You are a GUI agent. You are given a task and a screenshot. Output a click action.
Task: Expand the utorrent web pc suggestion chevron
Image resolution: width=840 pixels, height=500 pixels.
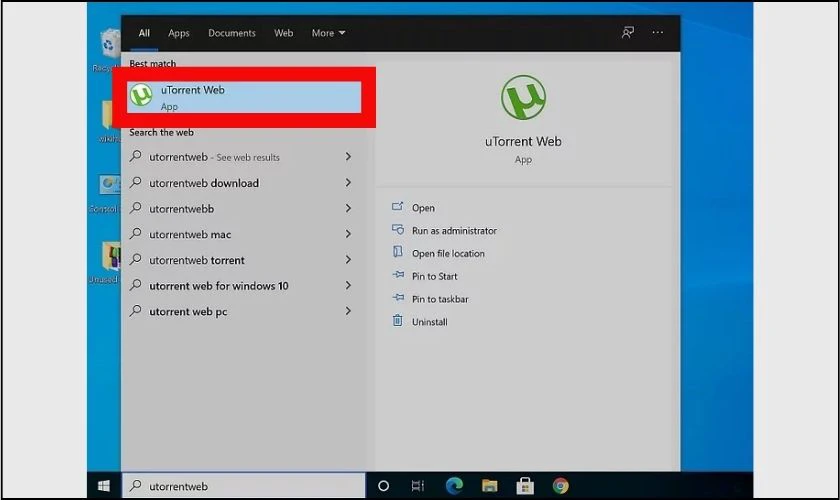348,311
